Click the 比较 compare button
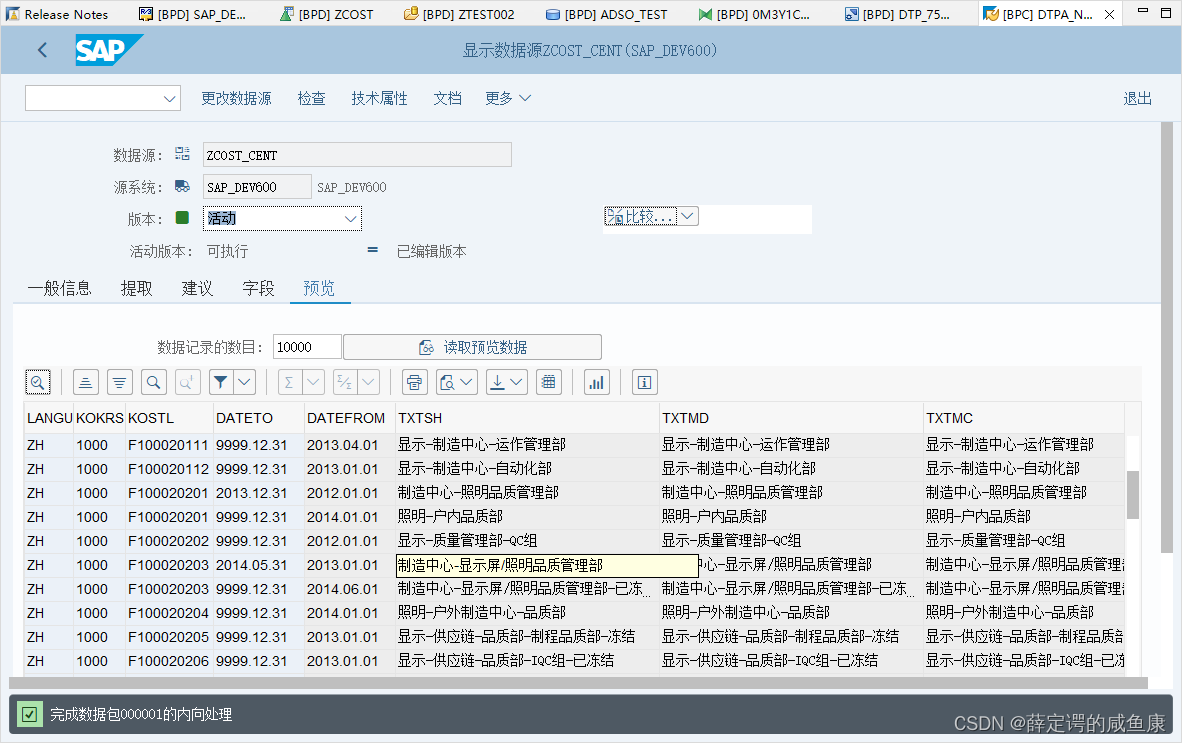1182x743 pixels. click(640, 216)
